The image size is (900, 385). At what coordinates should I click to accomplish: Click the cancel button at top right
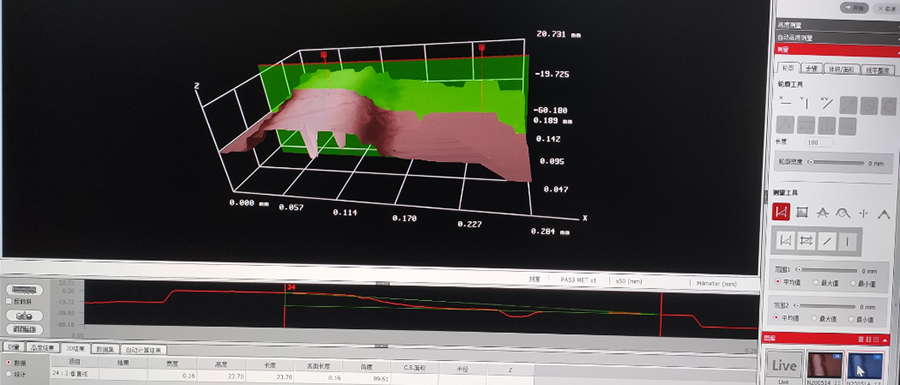tap(887, 8)
